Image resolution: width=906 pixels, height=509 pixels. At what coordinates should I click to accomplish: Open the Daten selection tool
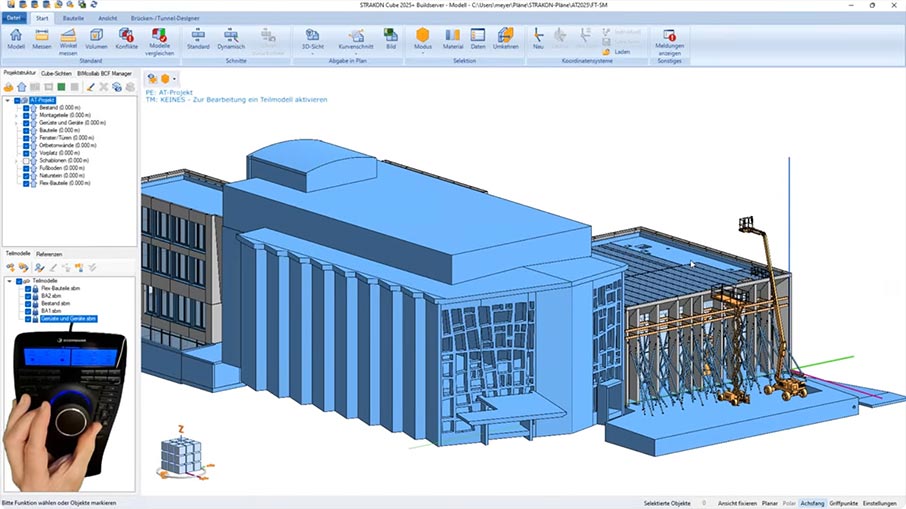point(478,38)
